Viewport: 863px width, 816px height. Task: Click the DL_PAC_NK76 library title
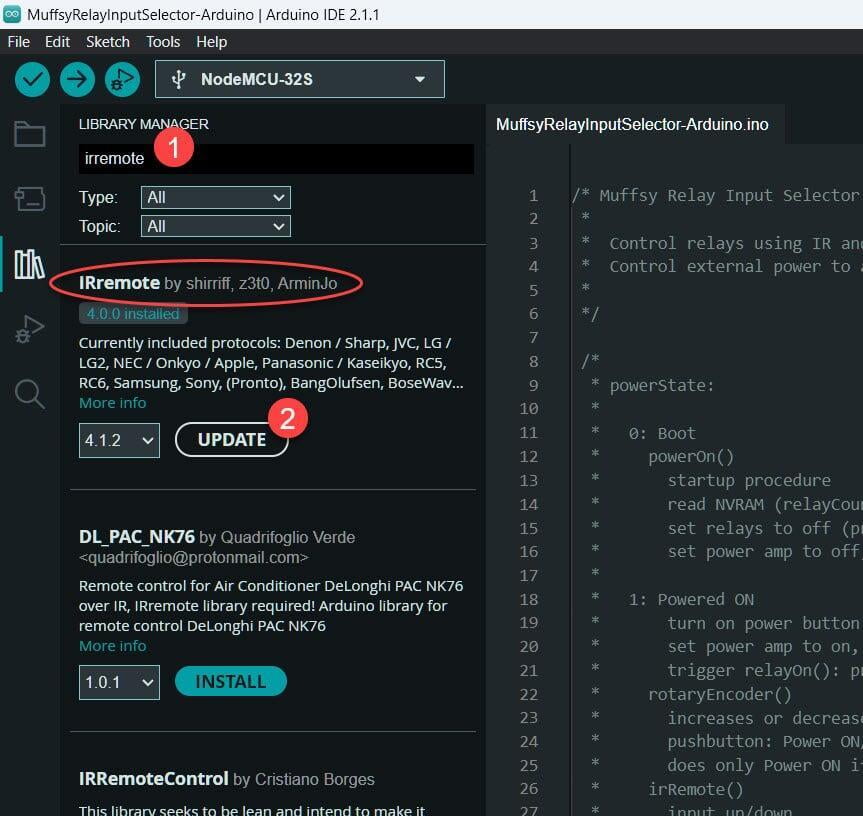coord(137,536)
